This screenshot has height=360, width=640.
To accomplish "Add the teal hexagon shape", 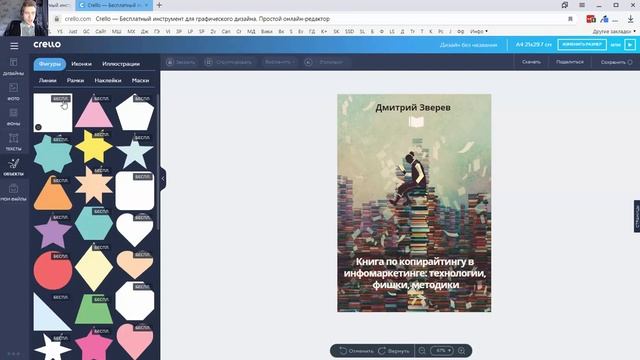I will coord(94,223).
